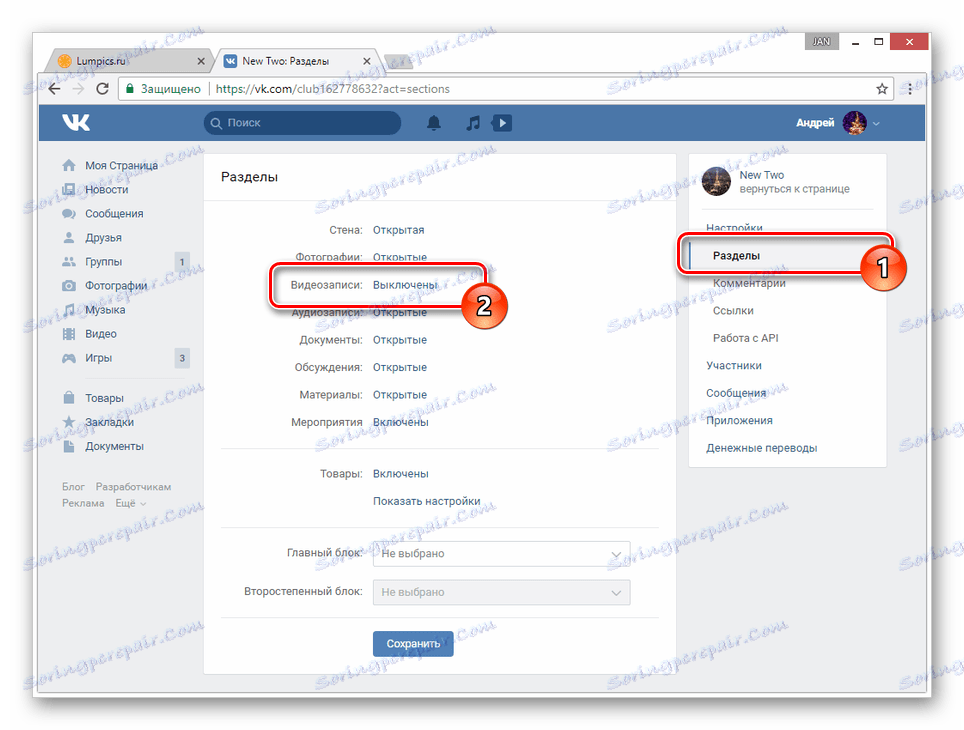This screenshot has height=730, width=964.
Task: Expand the Второстепенный блок dropdown
Action: [501, 592]
